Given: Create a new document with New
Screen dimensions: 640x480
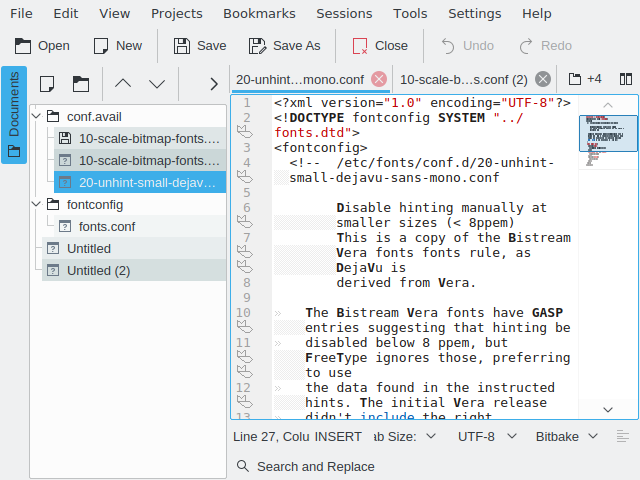Looking at the screenshot, I should (118, 46).
